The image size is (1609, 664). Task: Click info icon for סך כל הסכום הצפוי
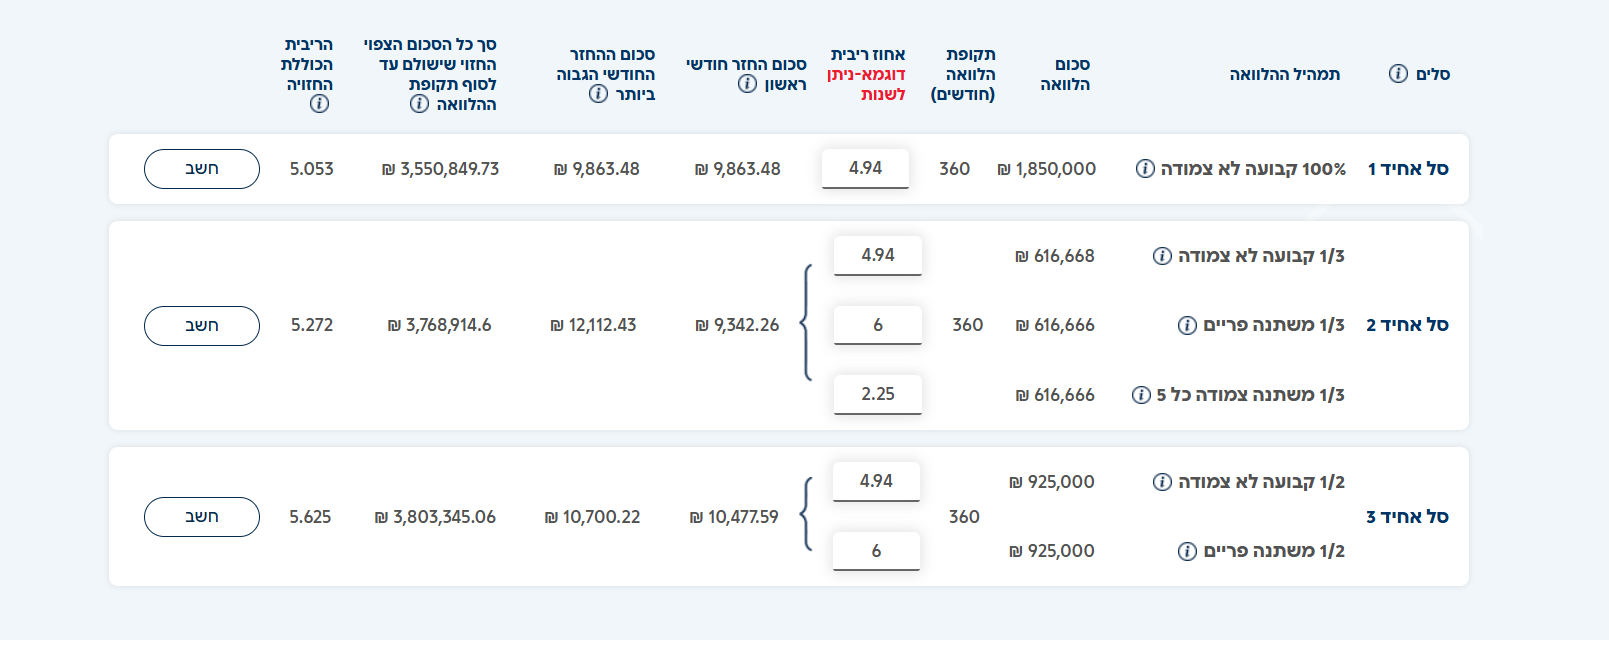419,104
